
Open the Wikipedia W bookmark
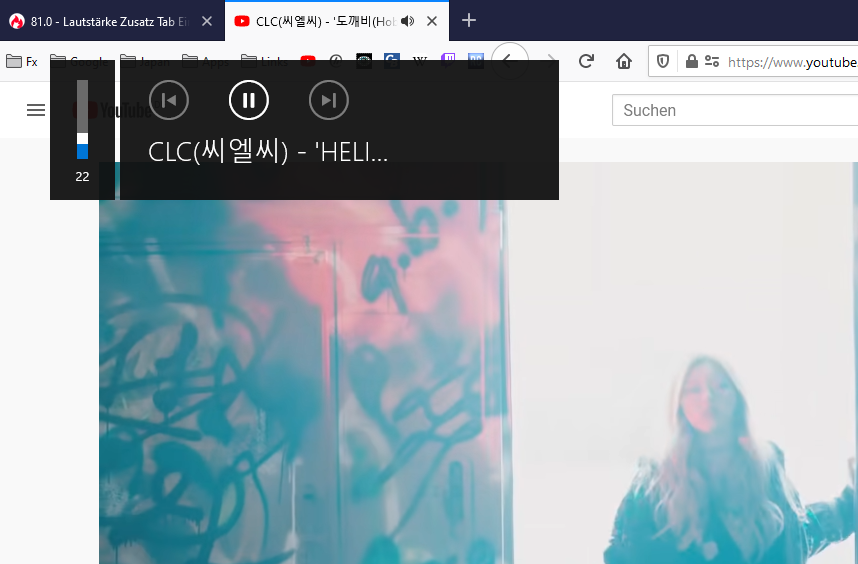click(420, 61)
